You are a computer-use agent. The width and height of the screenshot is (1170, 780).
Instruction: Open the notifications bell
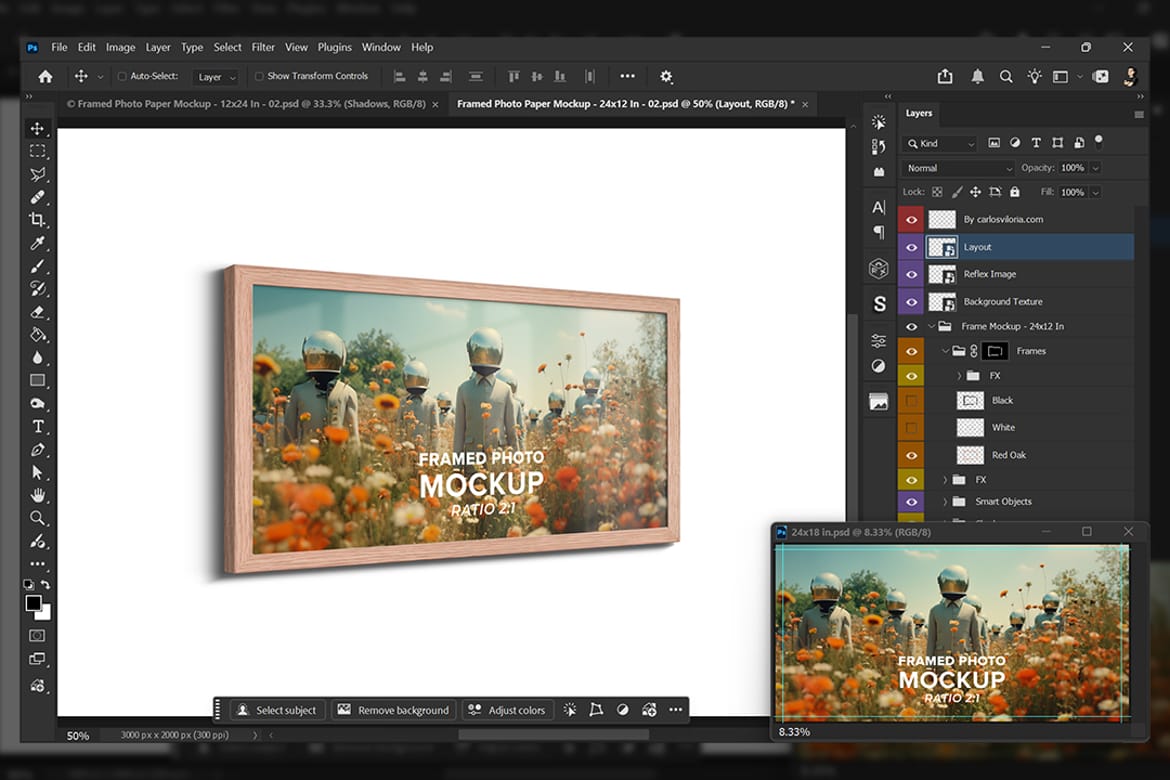click(x=977, y=76)
